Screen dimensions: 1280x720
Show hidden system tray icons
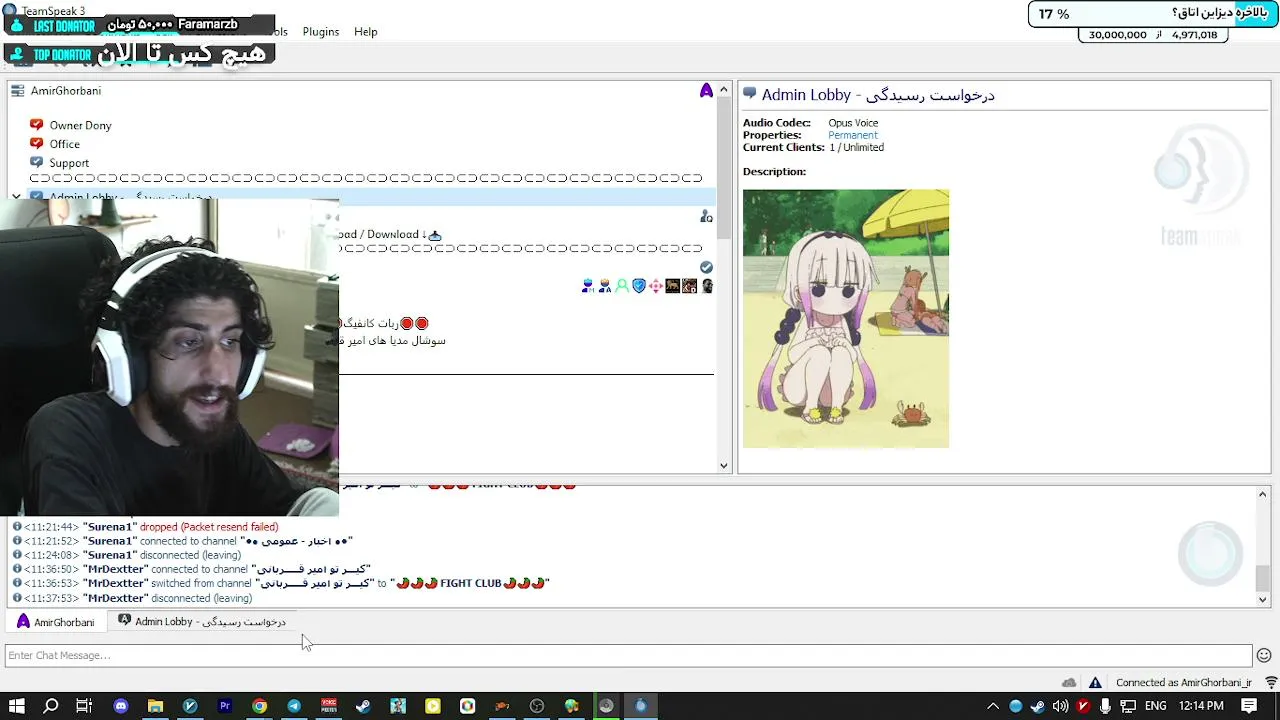tap(993, 706)
